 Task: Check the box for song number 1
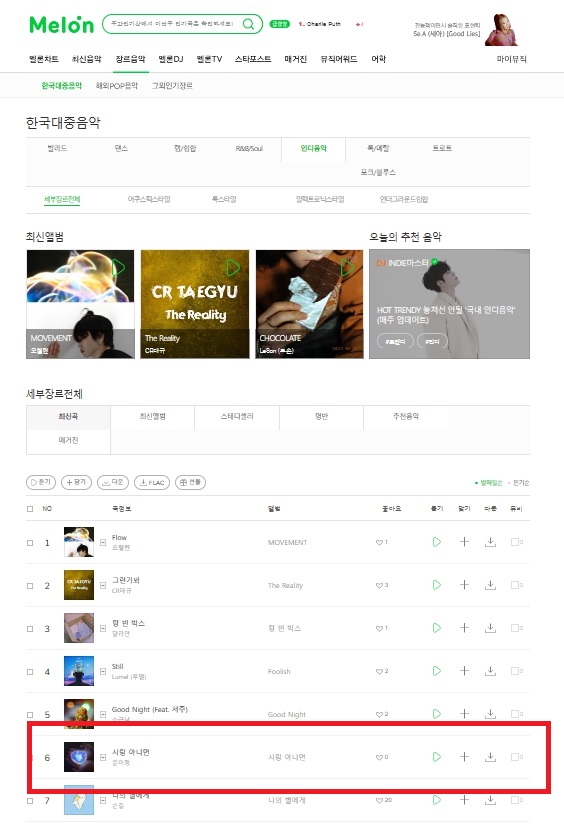click(30, 542)
